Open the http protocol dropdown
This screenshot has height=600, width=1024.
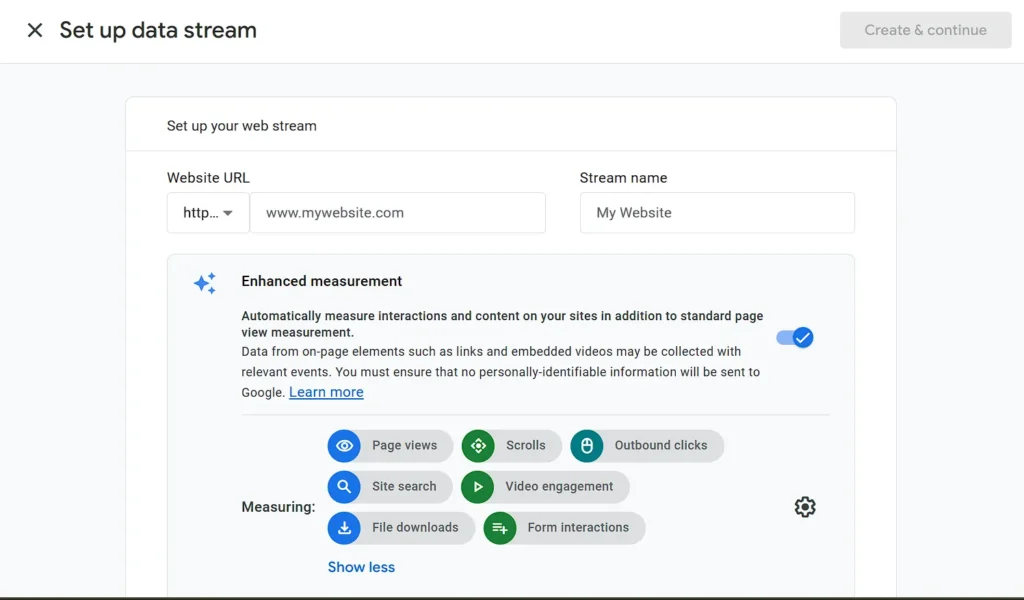pyautogui.click(x=208, y=213)
